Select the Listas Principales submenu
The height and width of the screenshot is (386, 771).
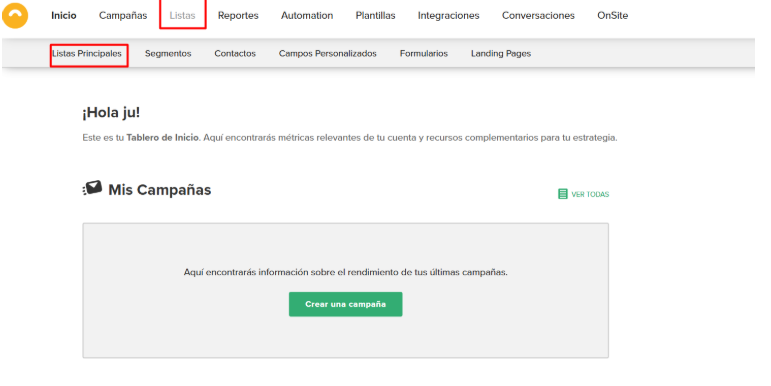point(87,54)
